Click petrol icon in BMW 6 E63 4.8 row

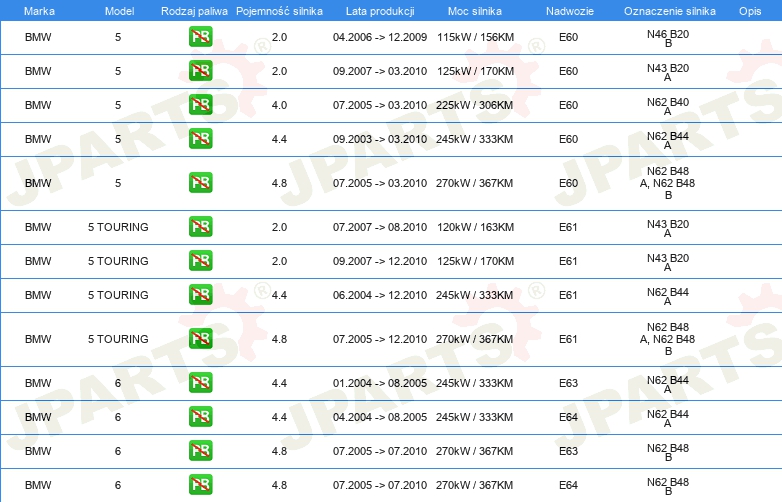click(200, 451)
